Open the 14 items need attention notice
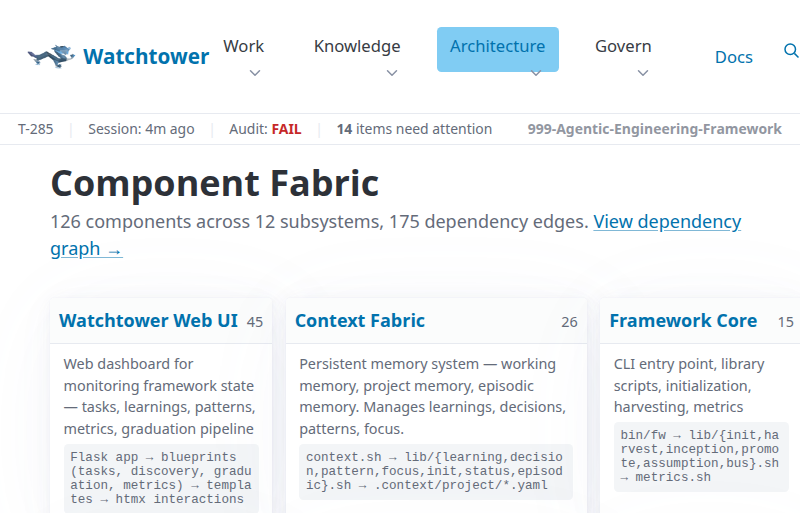 [x=414, y=129]
